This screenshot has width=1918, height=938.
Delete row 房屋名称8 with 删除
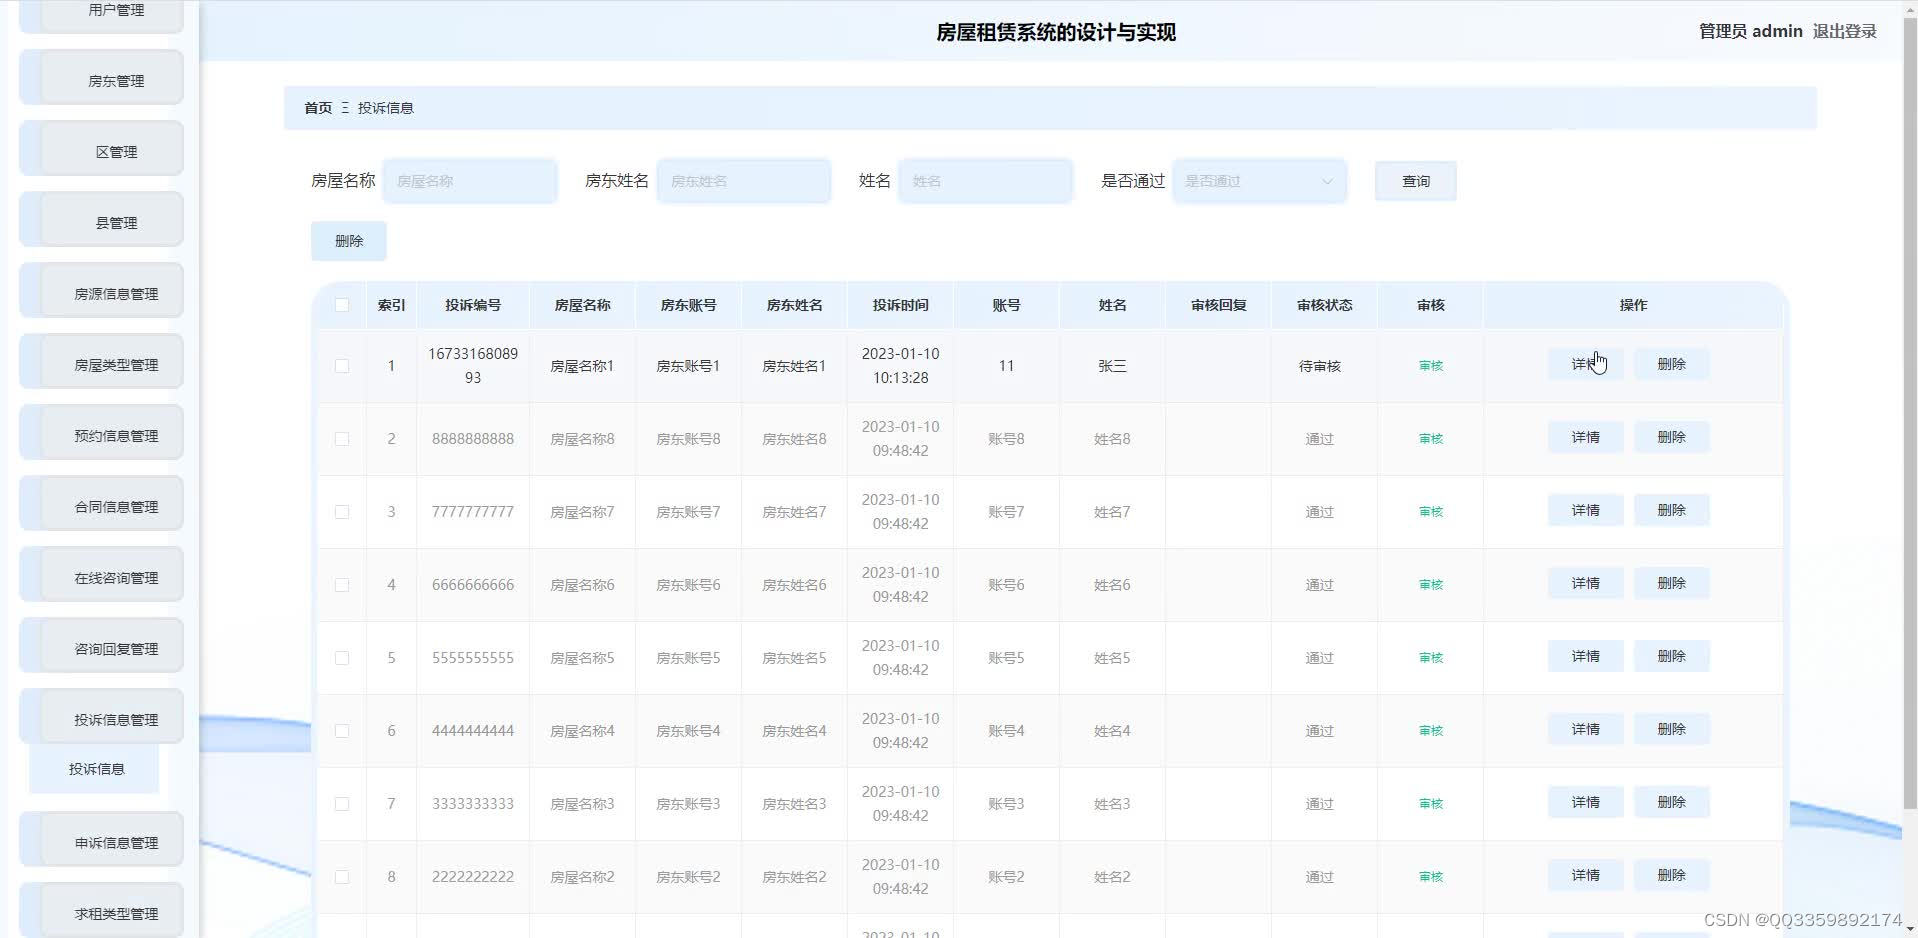(x=1671, y=437)
